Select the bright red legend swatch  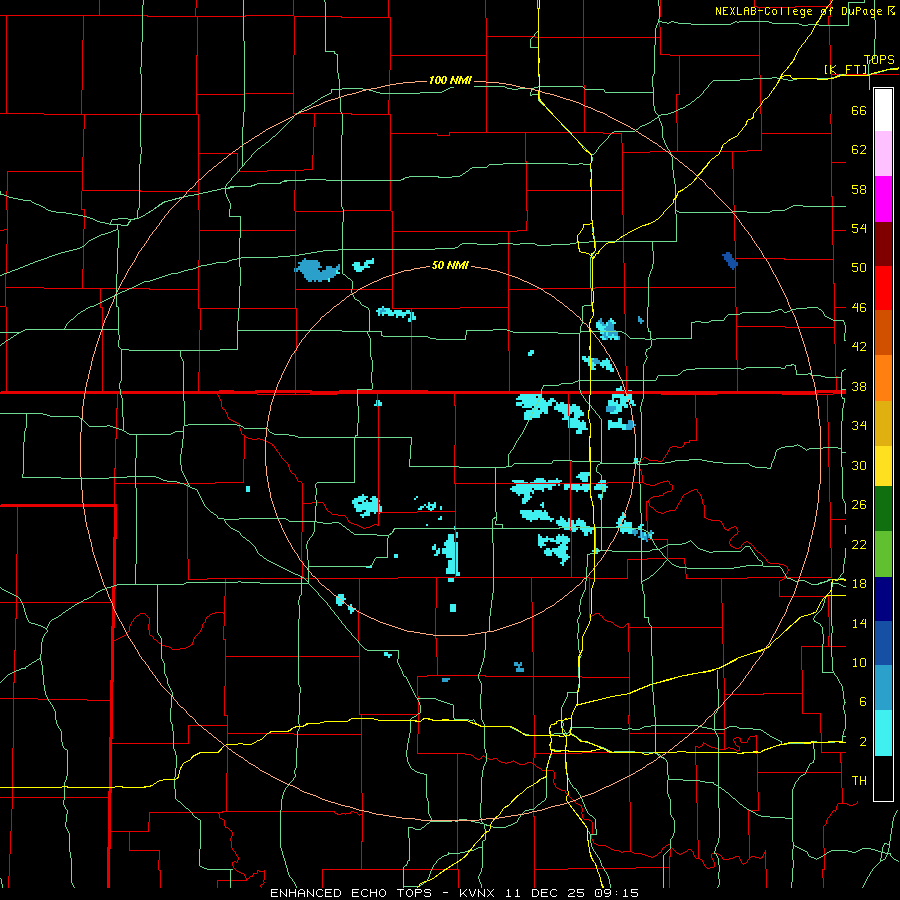(883, 288)
